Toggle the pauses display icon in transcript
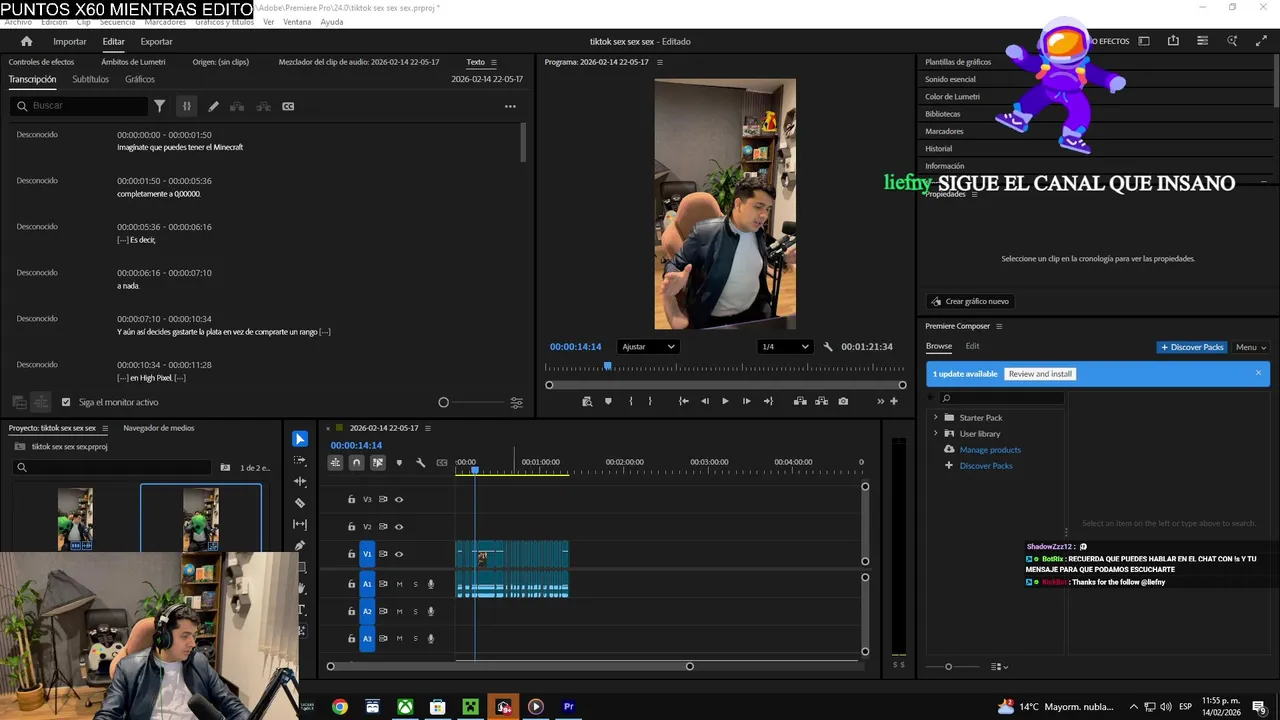This screenshot has height=720, width=1280. [x=186, y=106]
